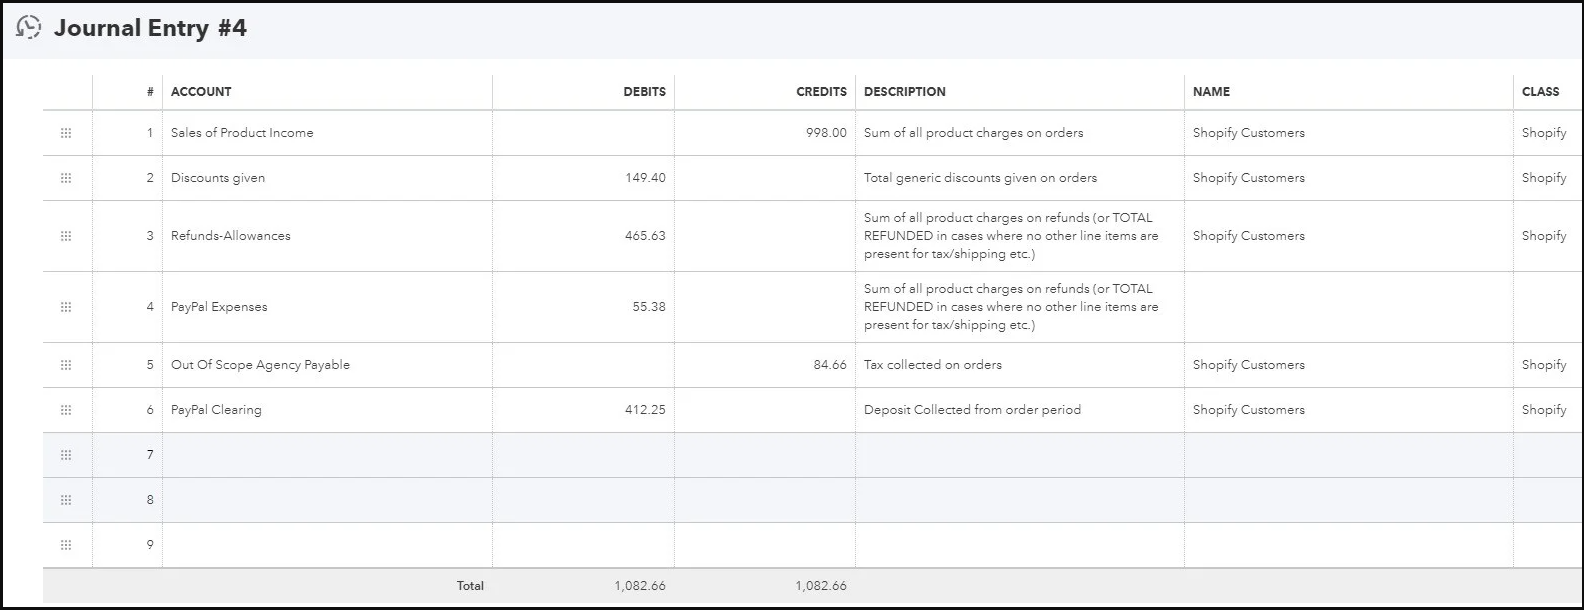Click the drag handle icon on row 2
The width and height of the screenshot is (1584, 610).
pyautogui.click(x=66, y=178)
